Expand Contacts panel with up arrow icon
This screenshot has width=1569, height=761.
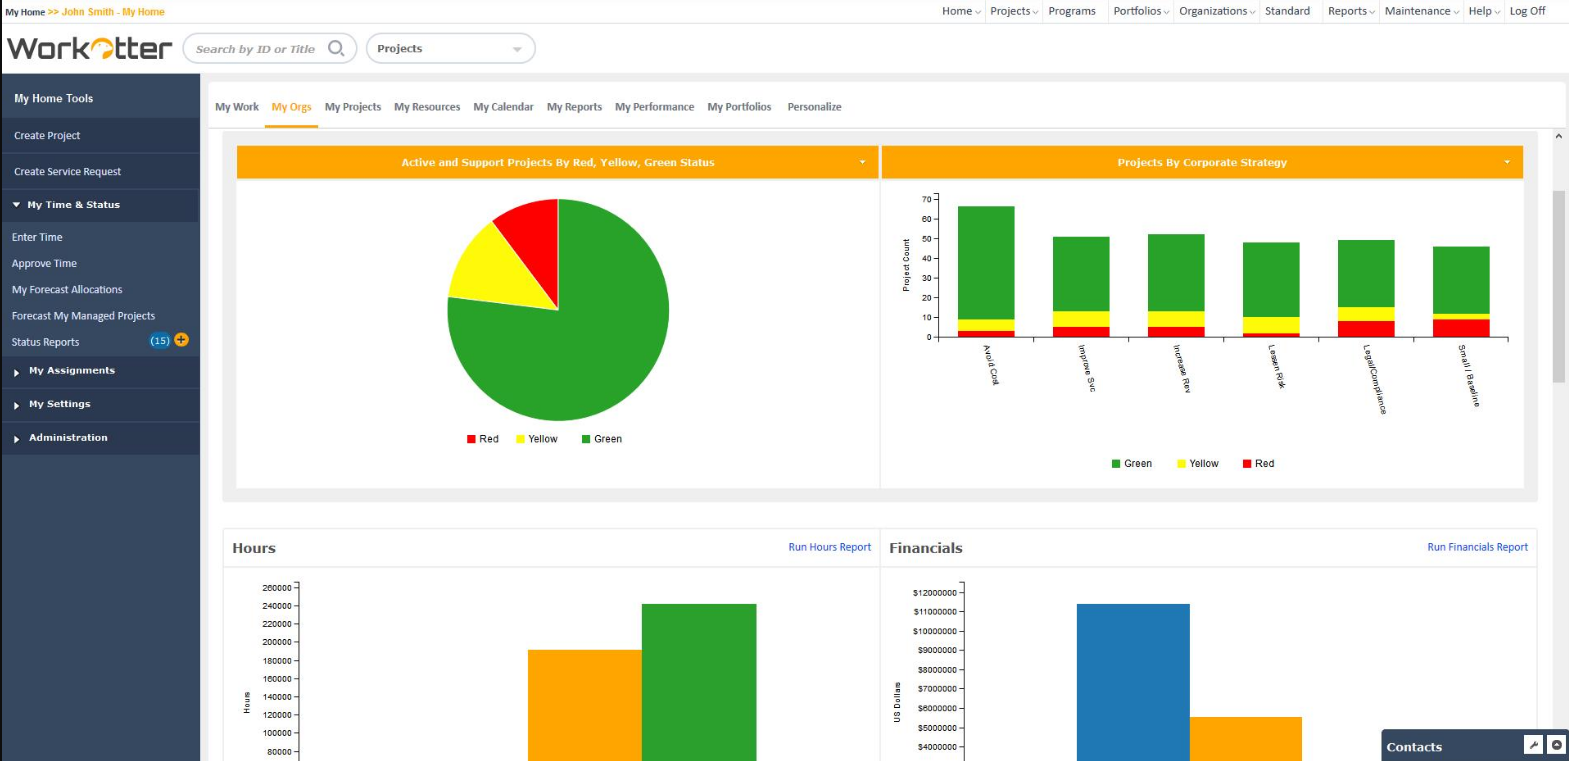coord(1557,745)
